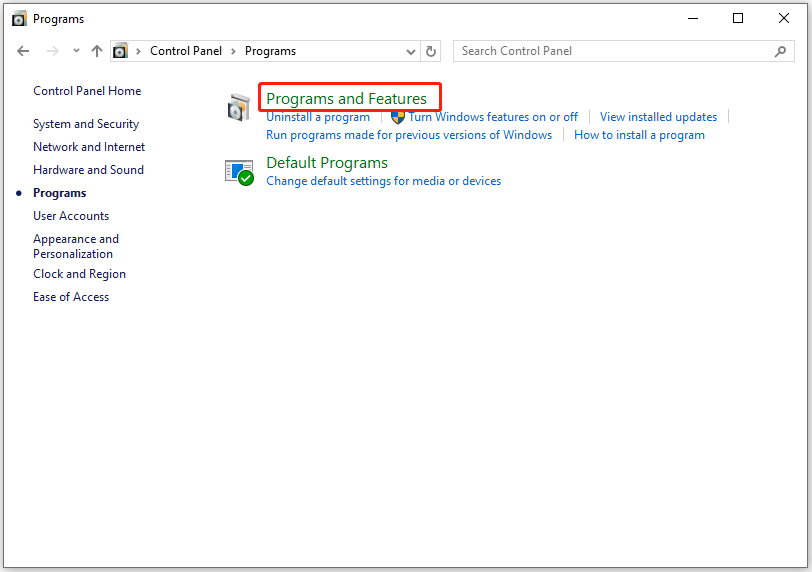Open Run programs made for previous versions
Image resolution: width=812 pixels, height=572 pixels.
(409, 135)
